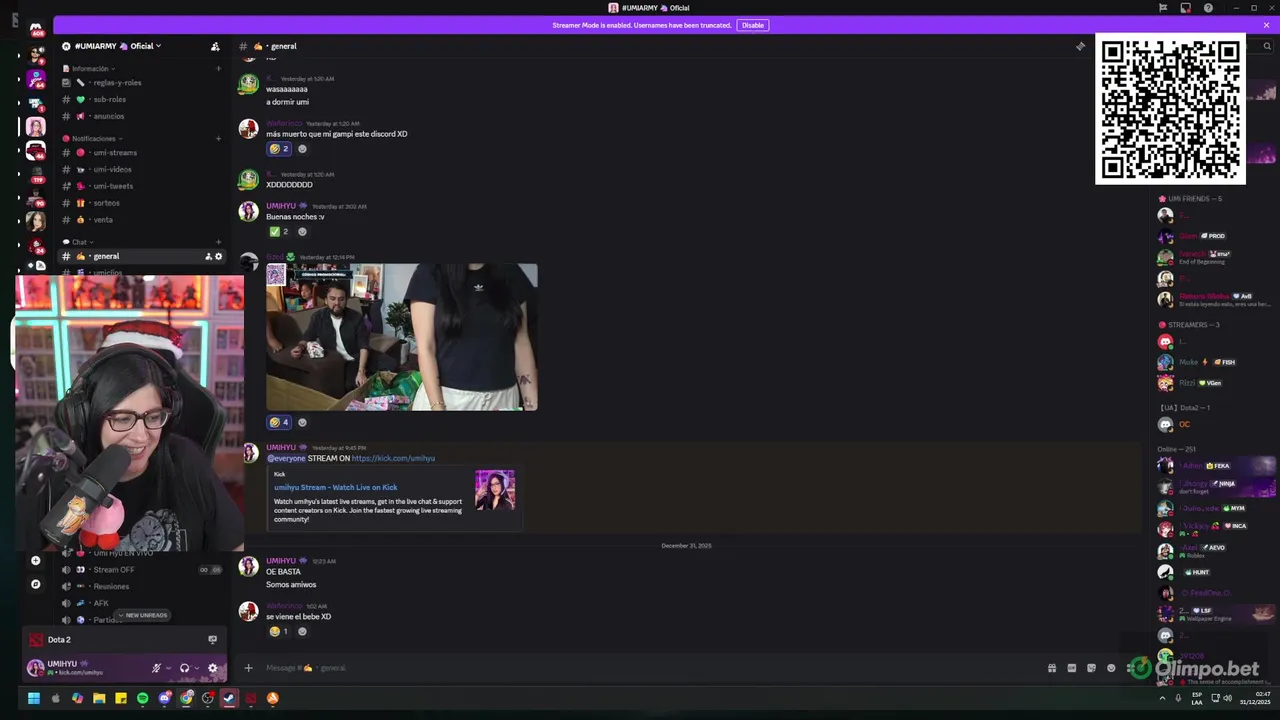1280x720 pixels.
Task: Open the venta channel
Action: pyautogui.click(x=140, y=220)
